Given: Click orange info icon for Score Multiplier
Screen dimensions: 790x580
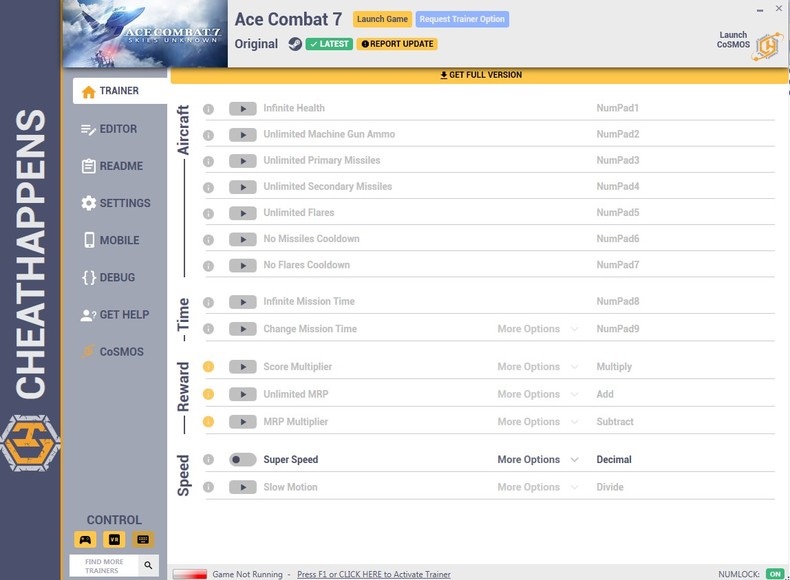Looking at the screenshot, I should tap(208, 367).
